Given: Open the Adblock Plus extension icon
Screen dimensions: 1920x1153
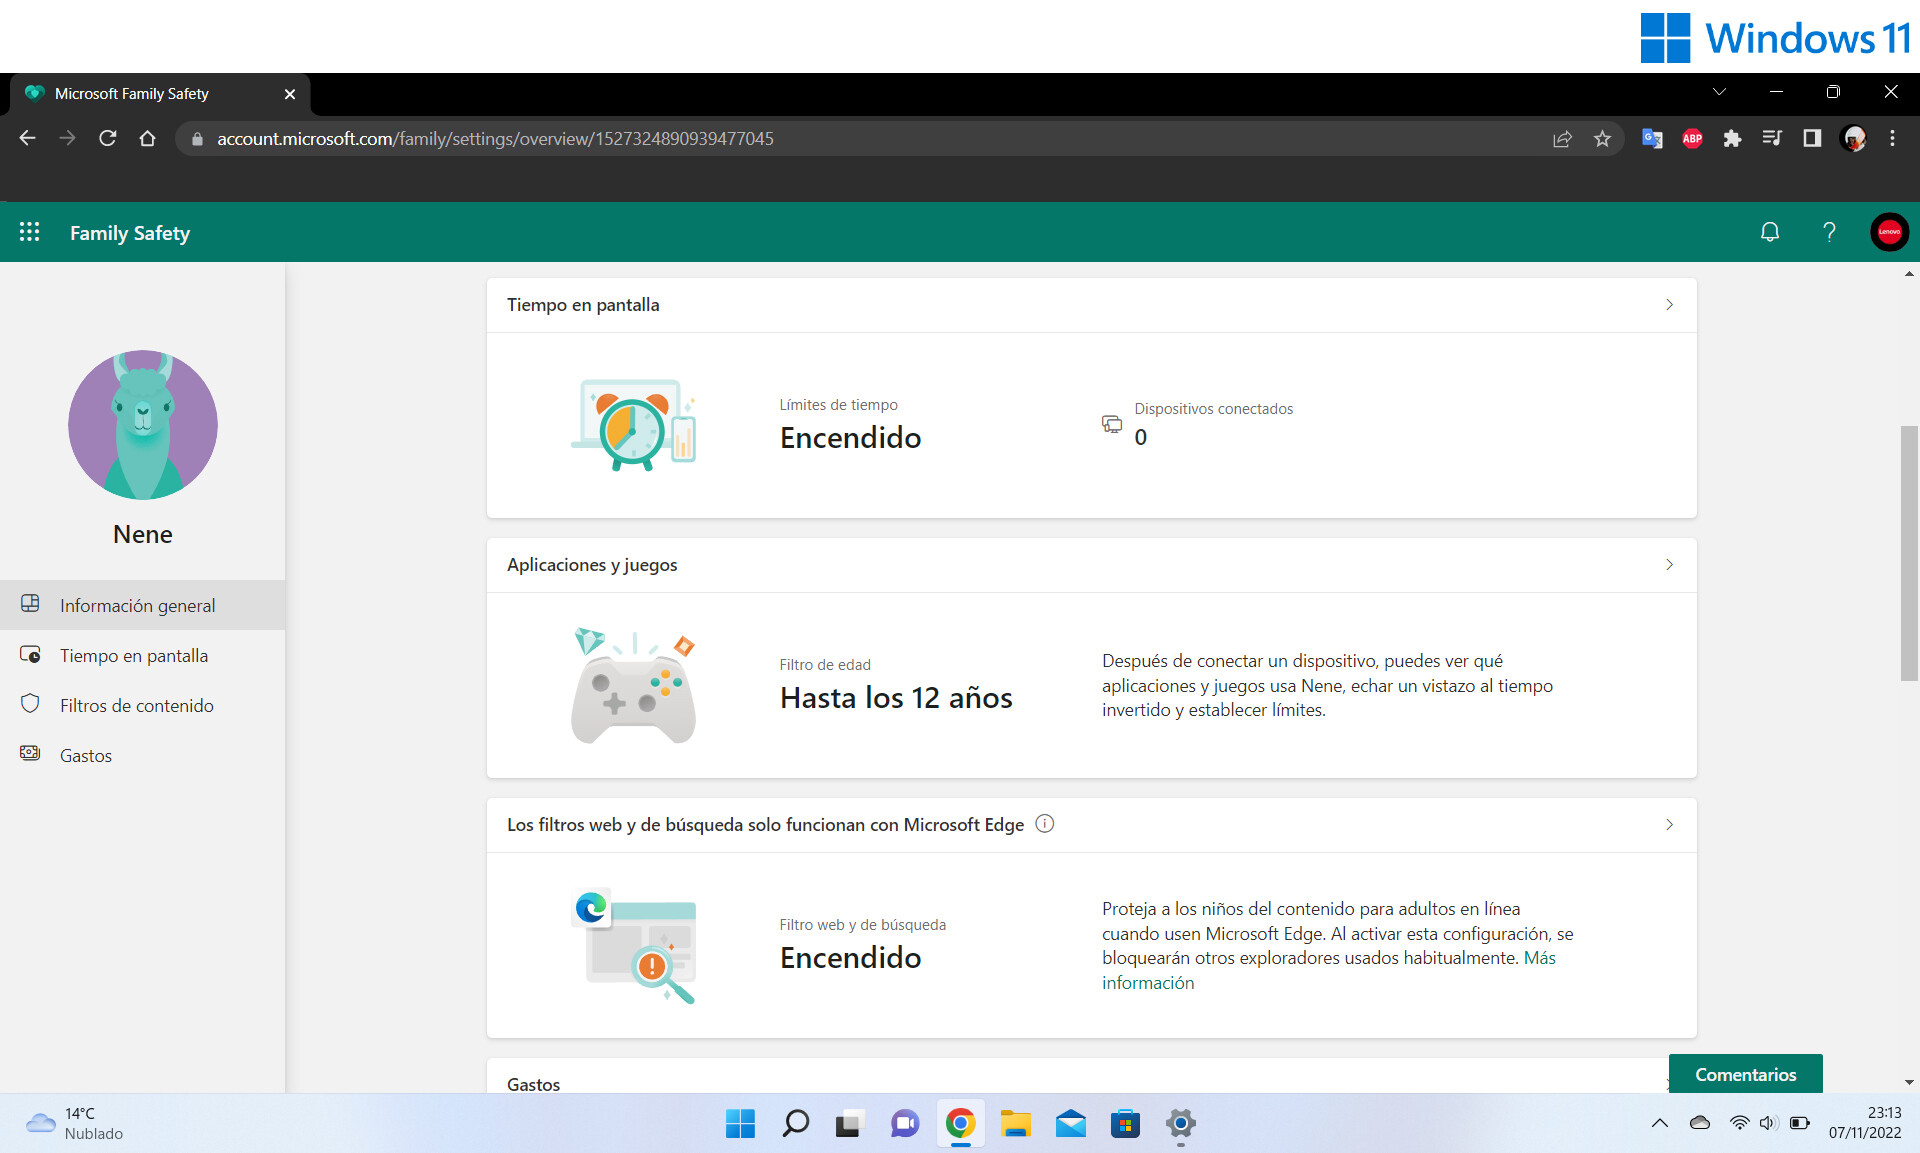Looking at the screenshot, I should click(1692, 139).
